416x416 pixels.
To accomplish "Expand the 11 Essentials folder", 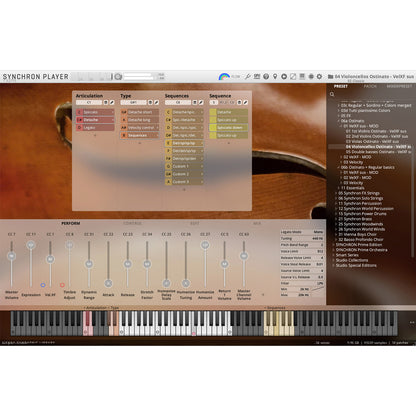I will tap(338, 188).
